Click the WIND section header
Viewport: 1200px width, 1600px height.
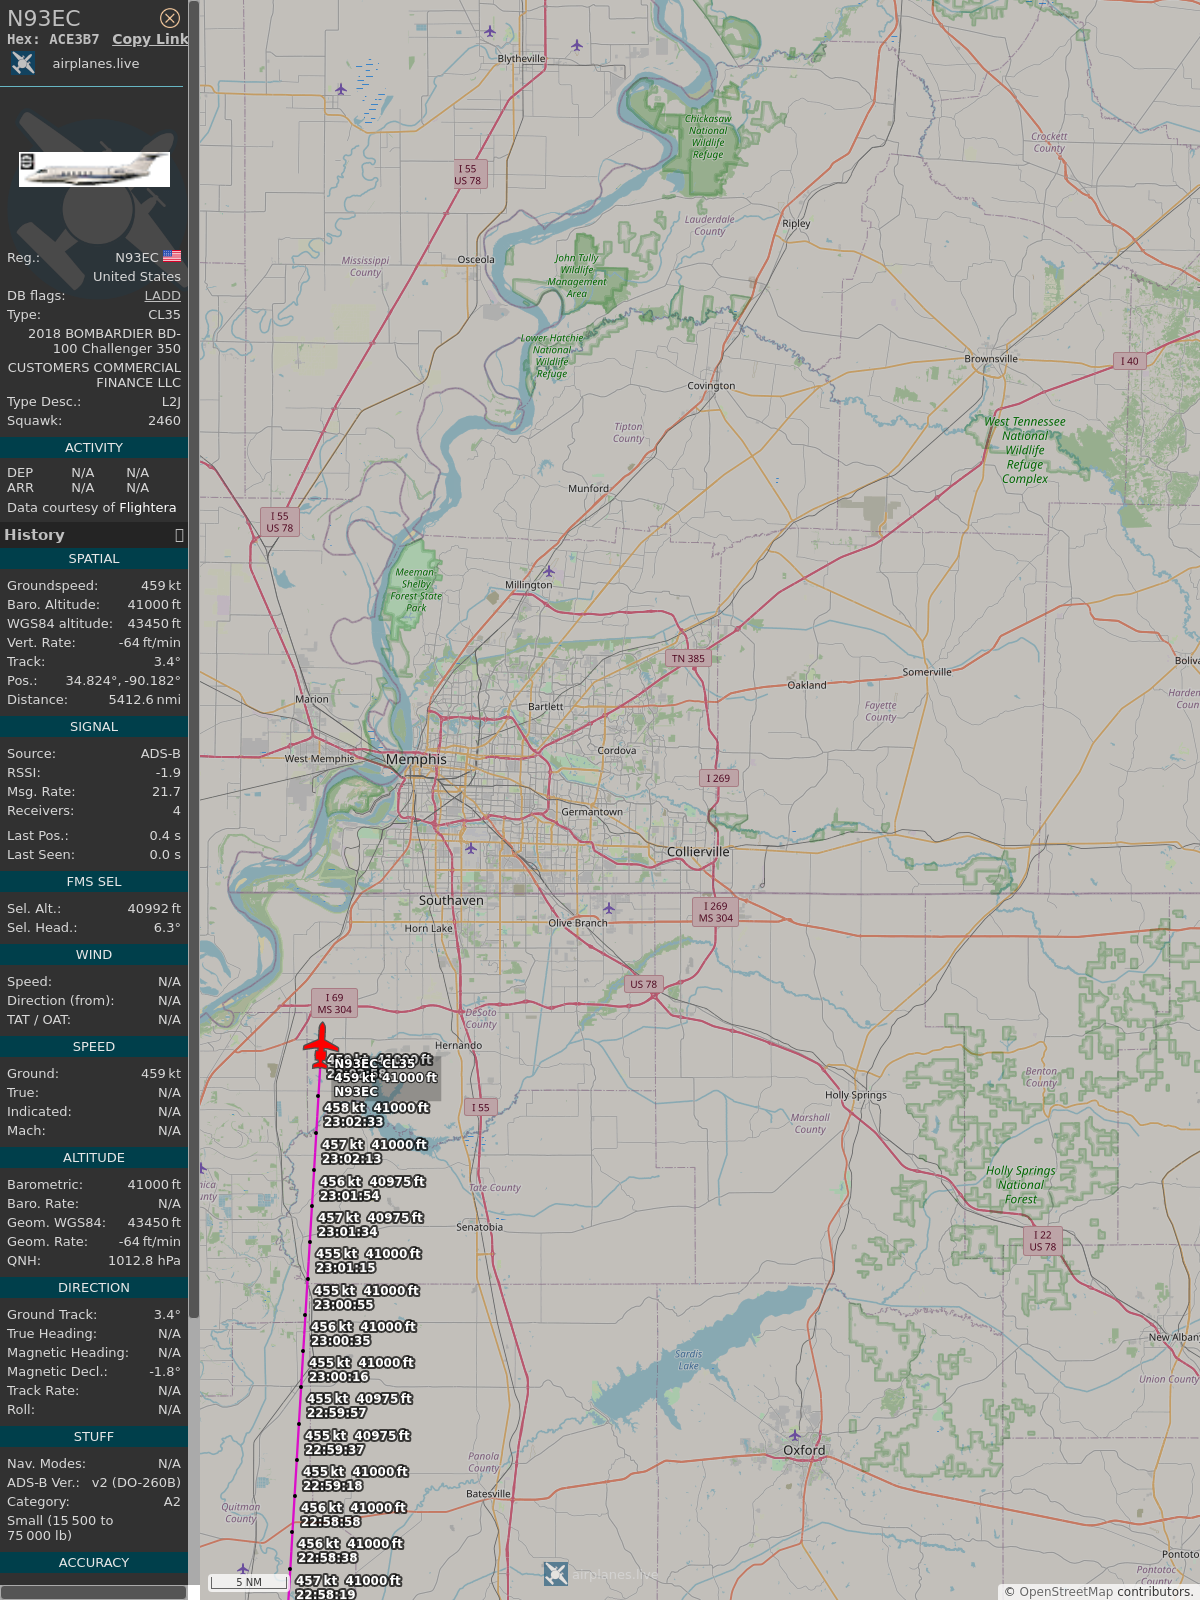tap(94, 954)
